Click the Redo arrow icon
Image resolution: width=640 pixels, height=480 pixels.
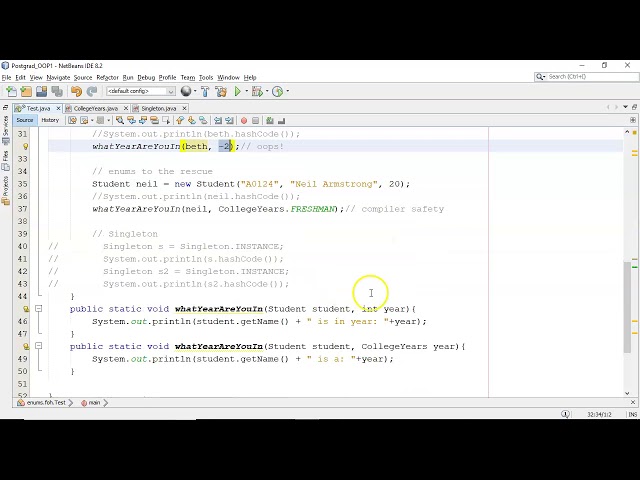92,91
